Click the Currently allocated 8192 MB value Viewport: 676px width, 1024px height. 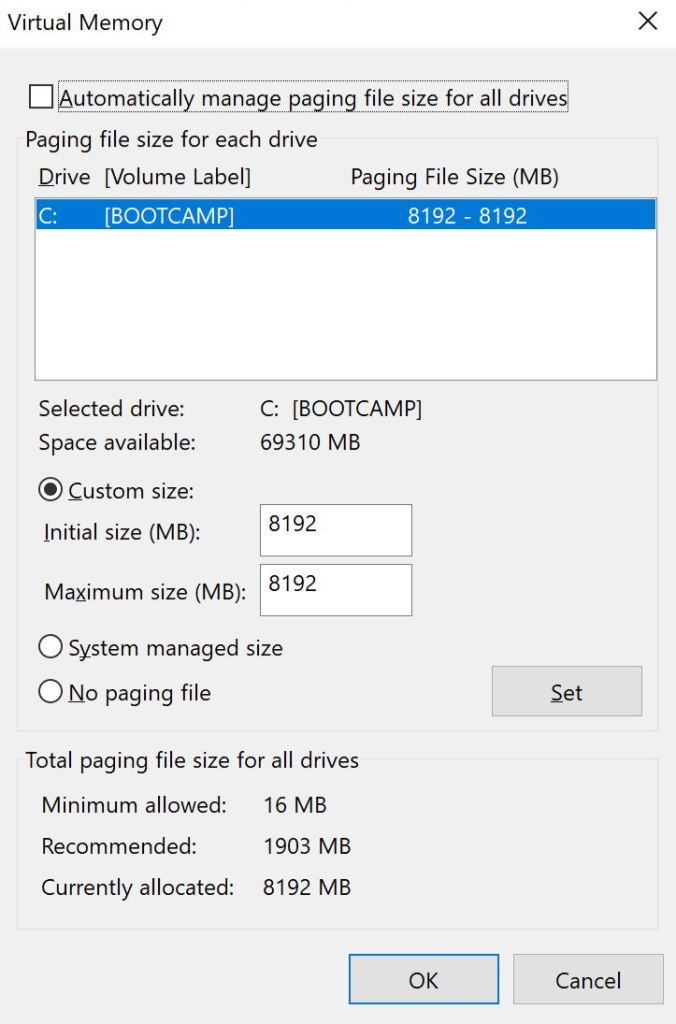click(307, 887)
